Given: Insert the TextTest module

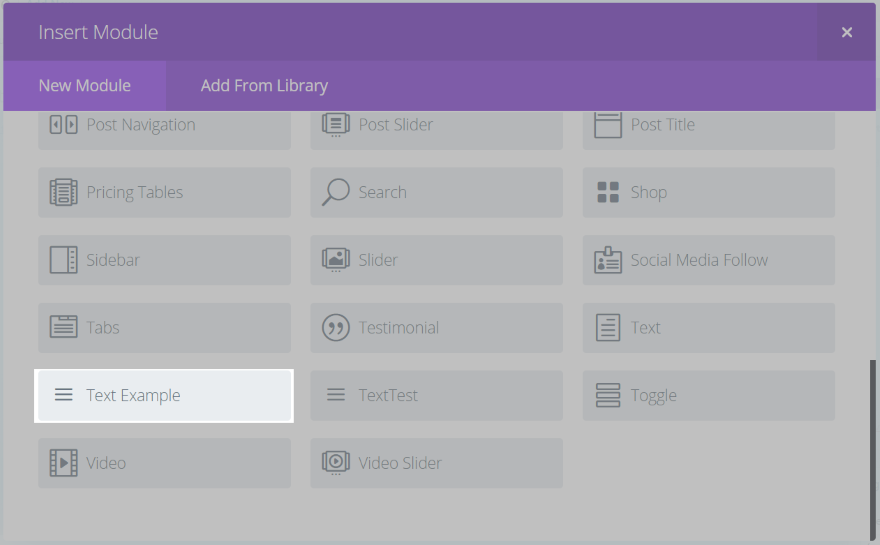Looking at the screenshot, I should [x=436, y=395].
